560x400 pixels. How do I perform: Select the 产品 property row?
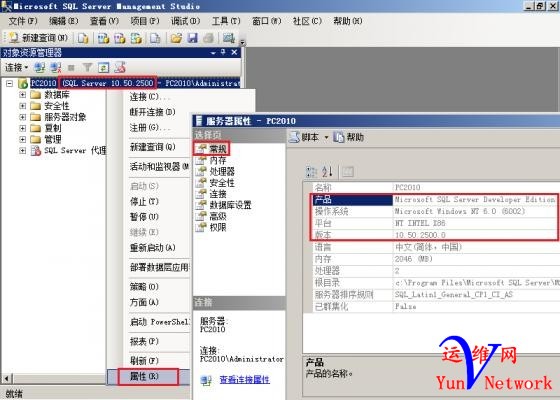pos(435,200)
